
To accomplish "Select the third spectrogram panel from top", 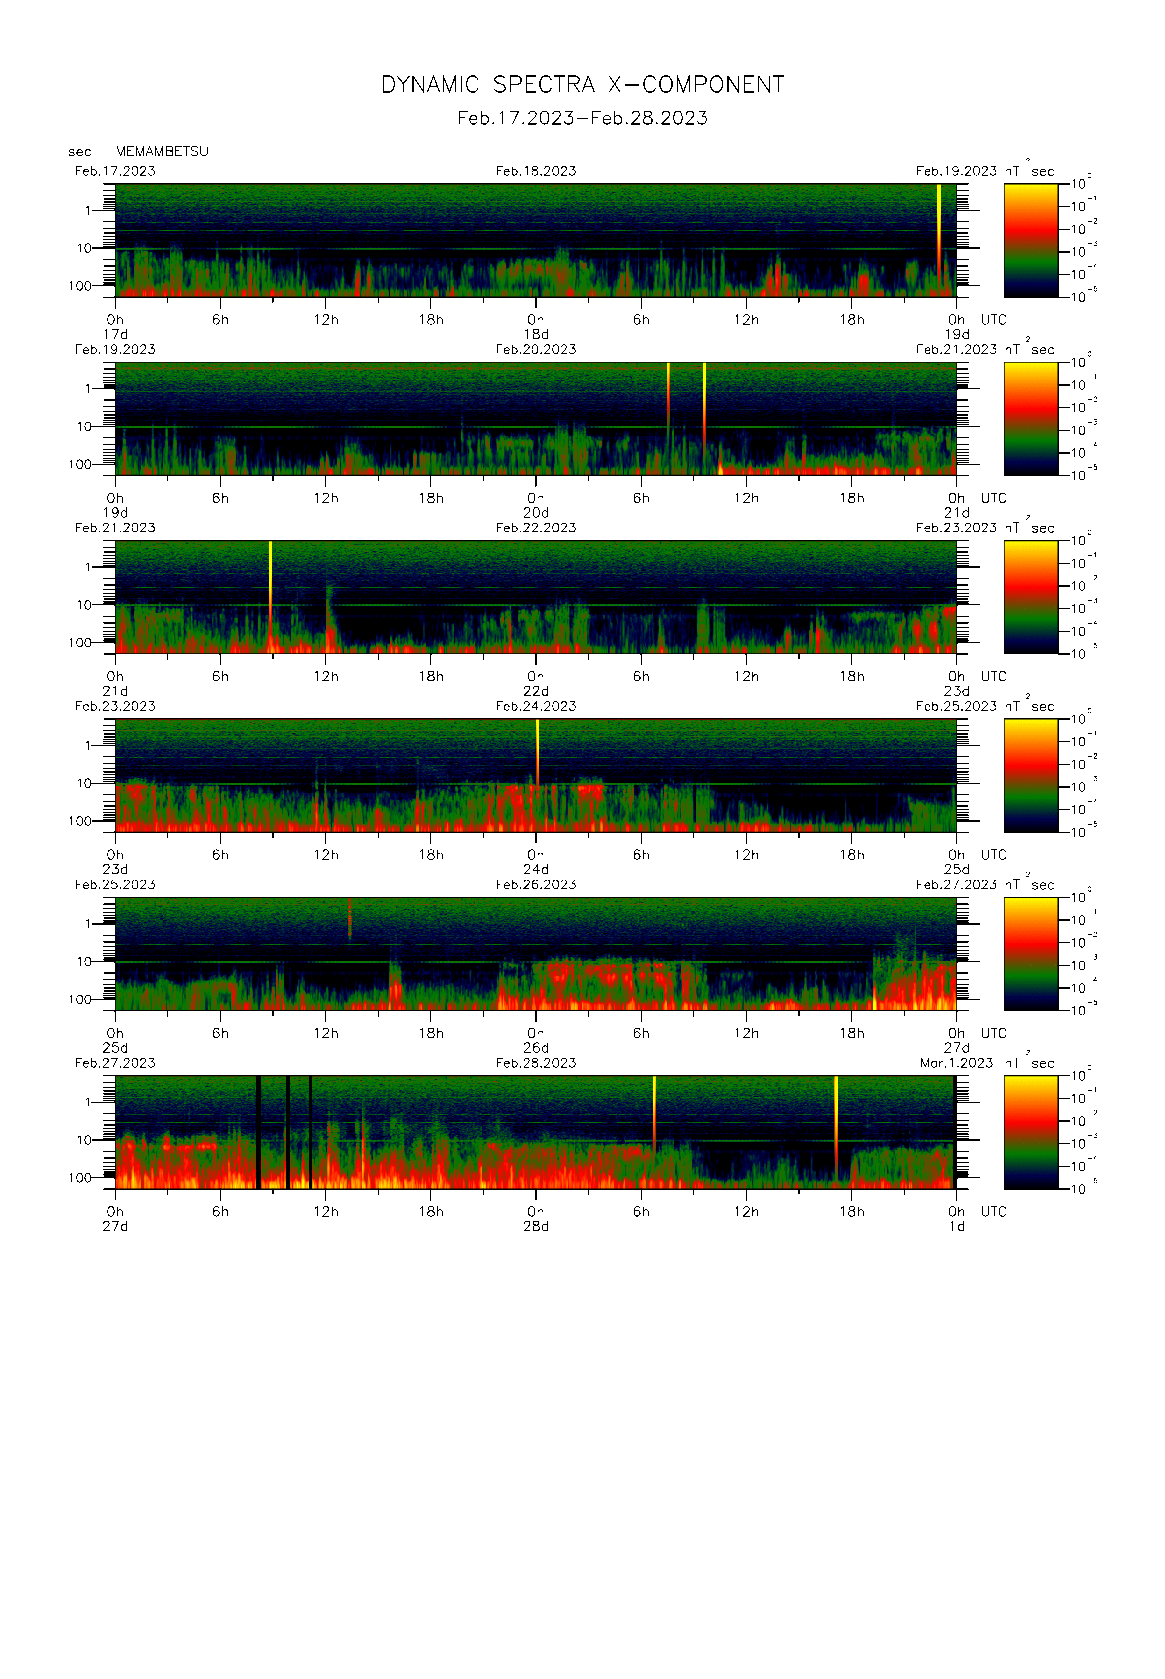I will 535,597.
